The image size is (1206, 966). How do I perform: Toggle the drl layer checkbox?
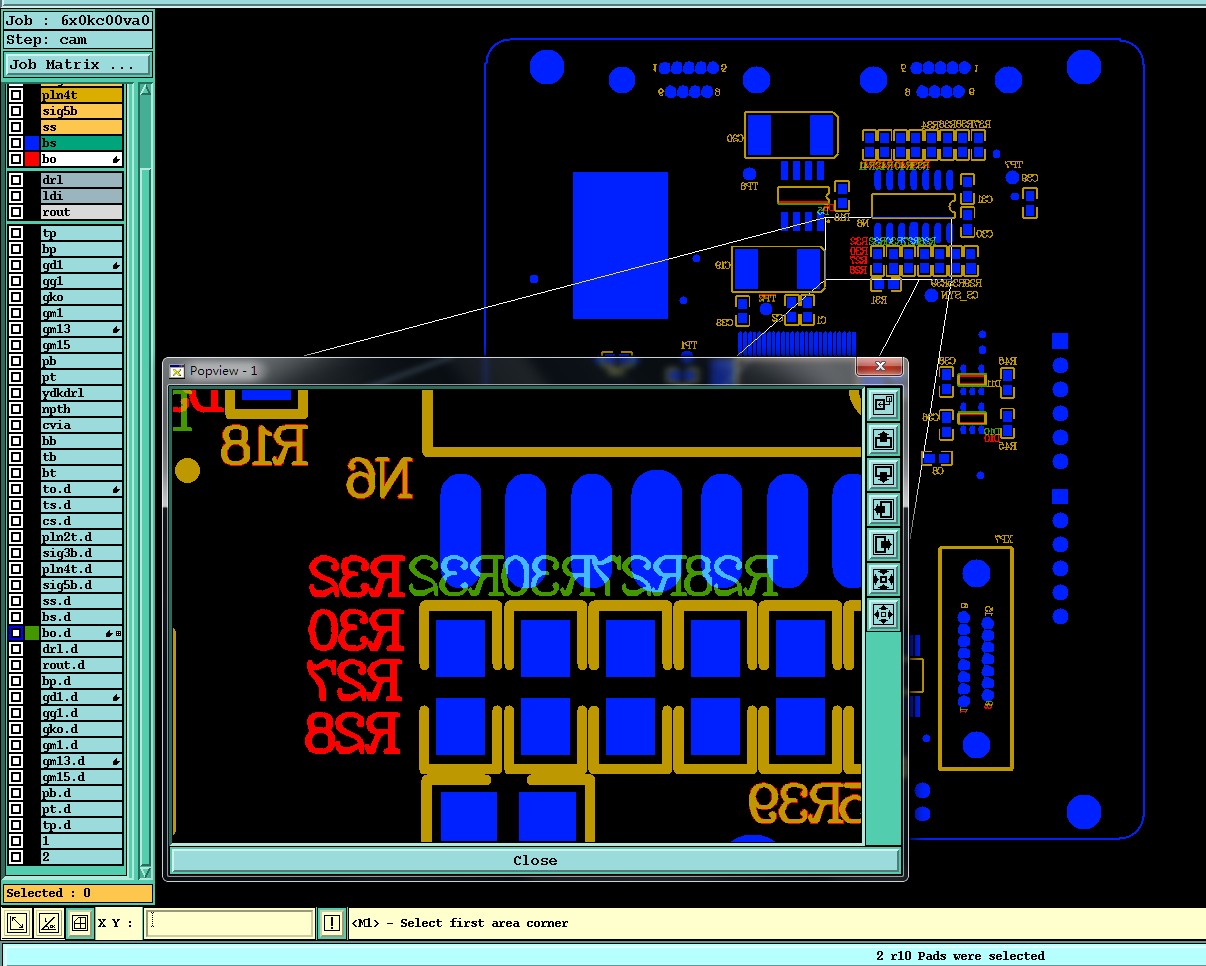pyautogui.click(x=16, y=180)
